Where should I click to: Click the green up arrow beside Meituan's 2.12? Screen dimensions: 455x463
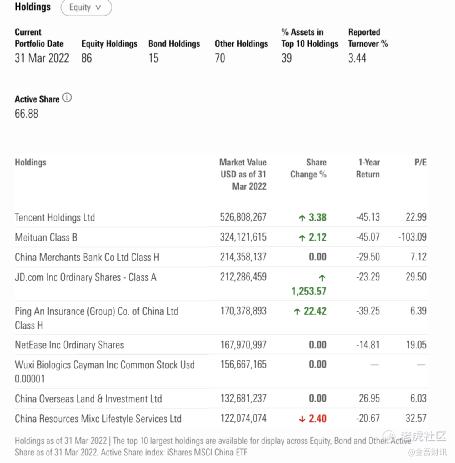click(x=302, y=238)
